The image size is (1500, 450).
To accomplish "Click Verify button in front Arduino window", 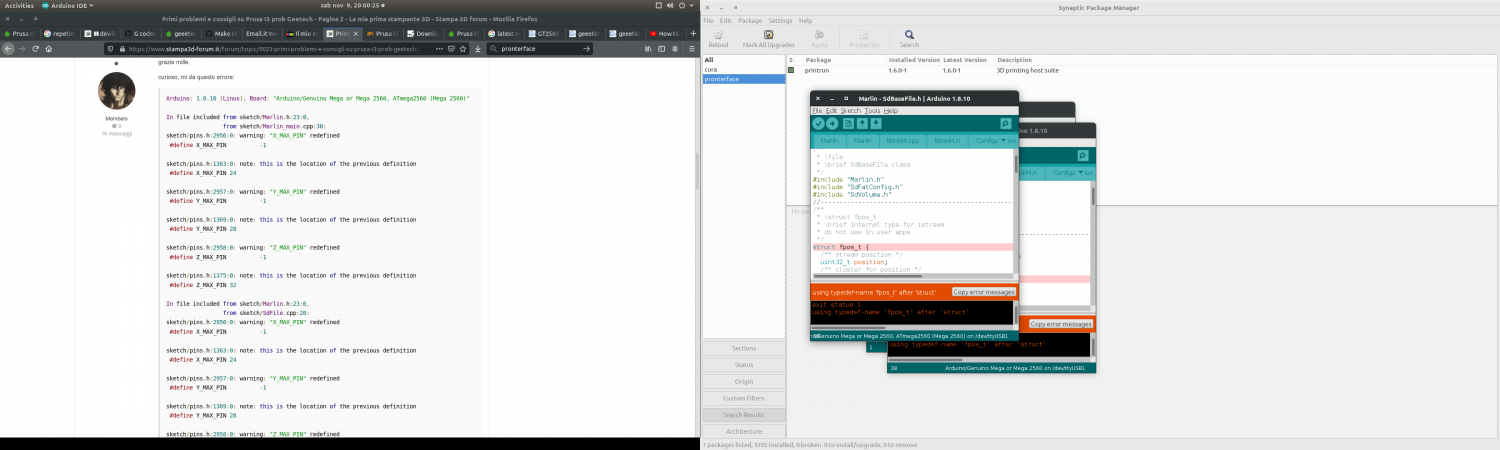I will tap(818, 123).
